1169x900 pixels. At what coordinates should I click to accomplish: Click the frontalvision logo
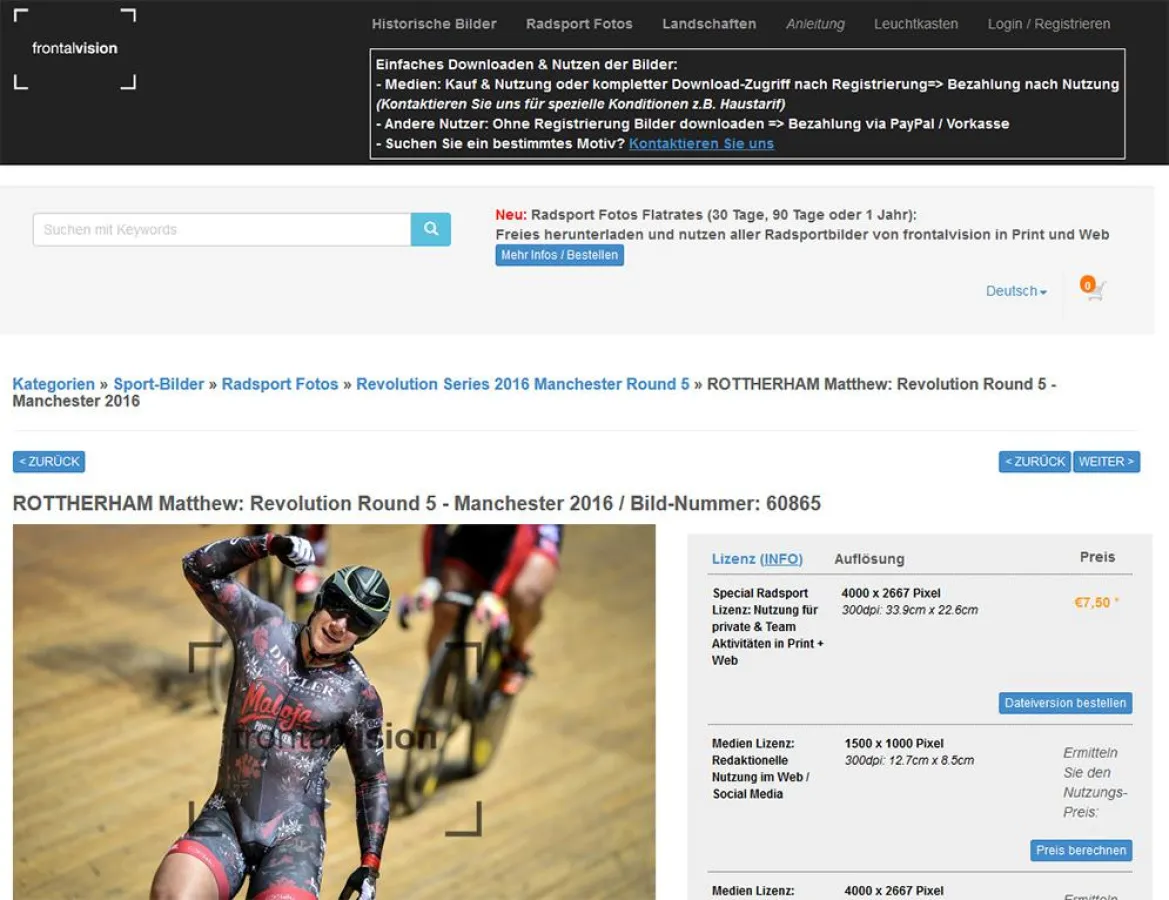pos(74,47)
